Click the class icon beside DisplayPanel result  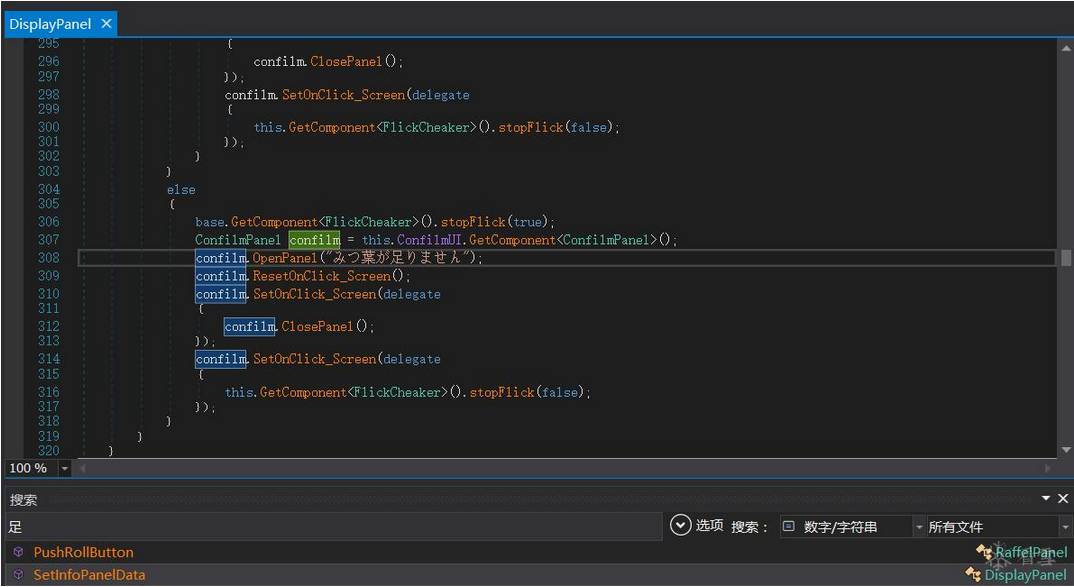pyautogui.click(x=973, y=574)
